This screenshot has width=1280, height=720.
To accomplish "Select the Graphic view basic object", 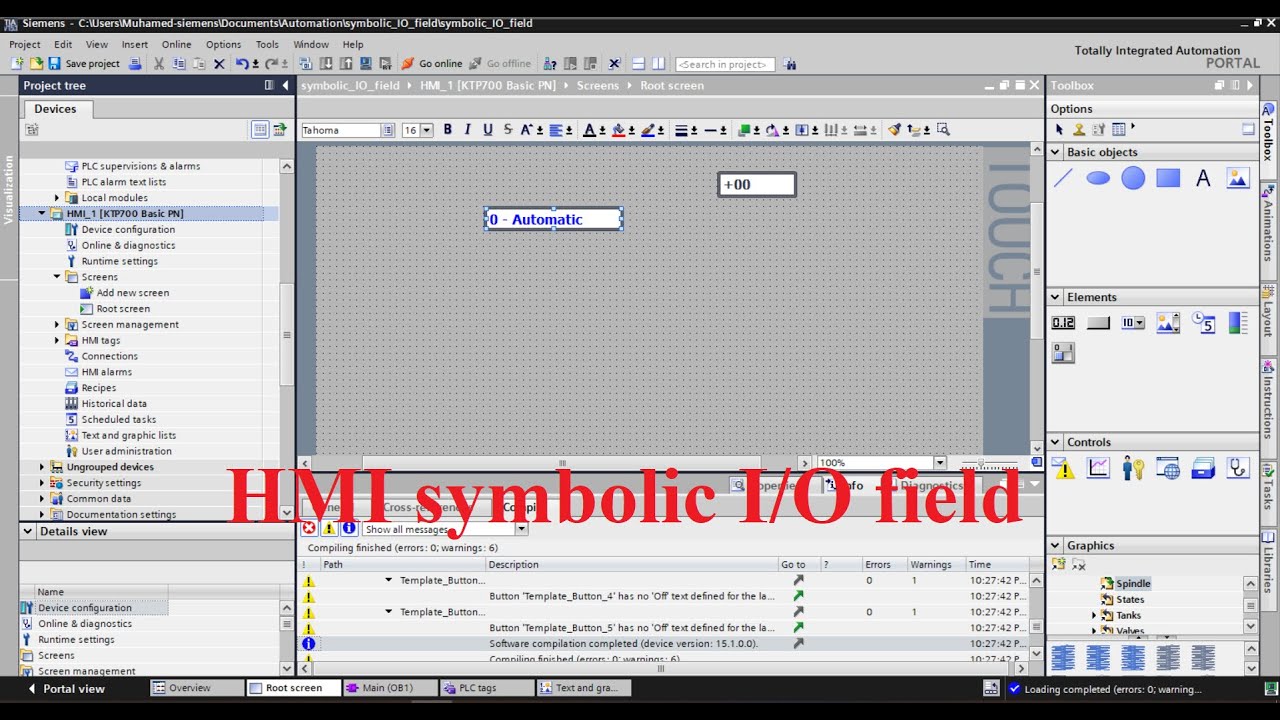I will pos(1238,178).
